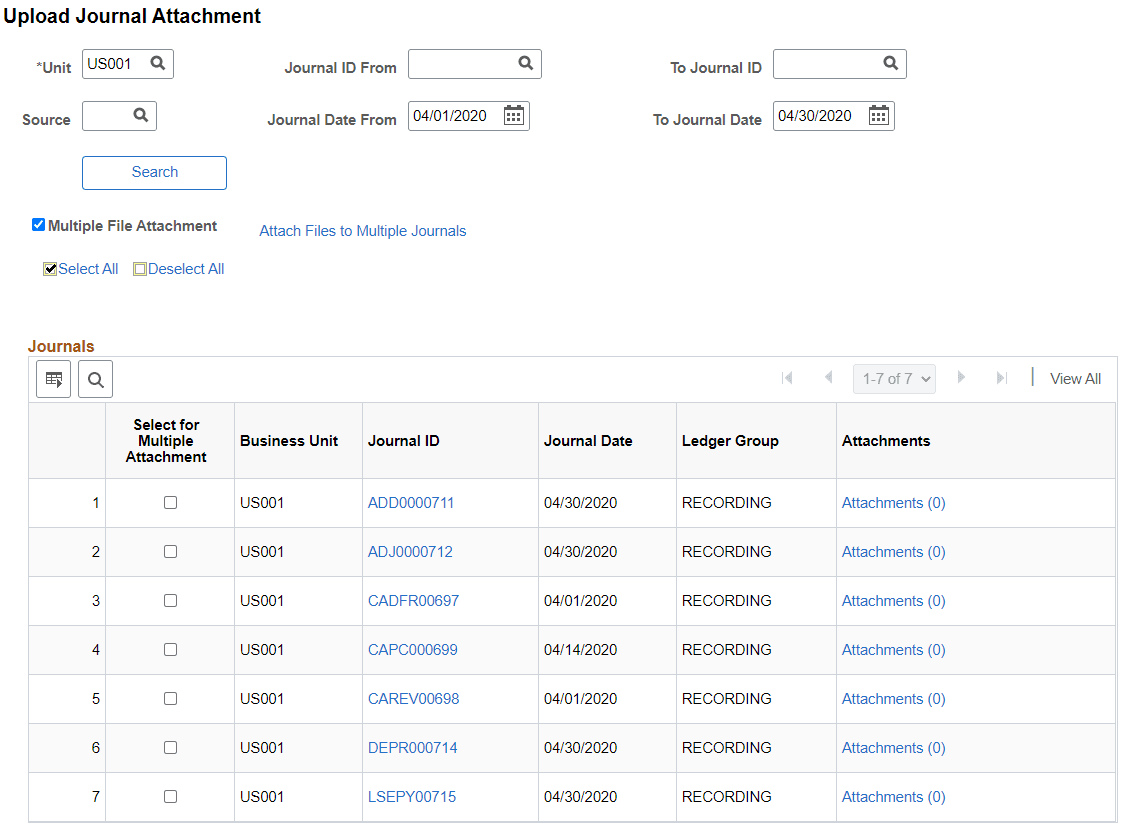1144x836 pixels.
Task: Open the To Journal Date calendar picker
Action: point(878,115)
